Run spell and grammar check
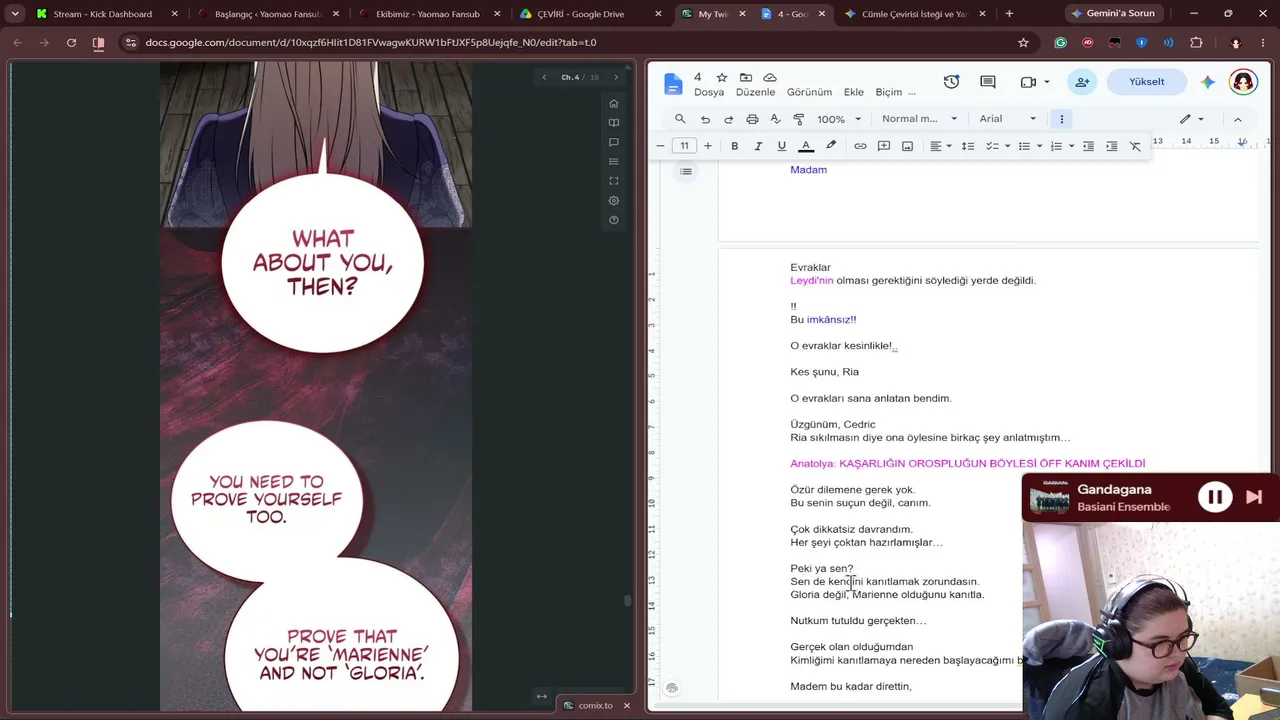 pyautogui.click(x=775, y=119)
